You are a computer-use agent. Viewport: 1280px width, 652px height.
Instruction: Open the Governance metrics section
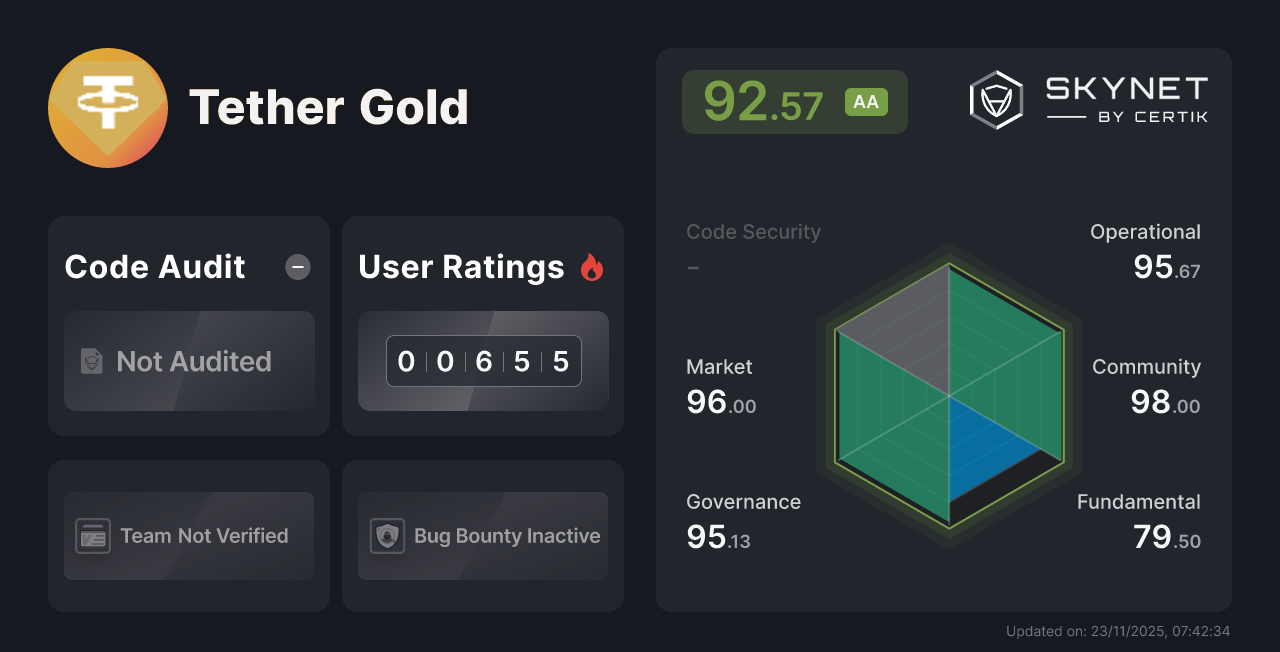pyautogui.click(x=743, y=502)
